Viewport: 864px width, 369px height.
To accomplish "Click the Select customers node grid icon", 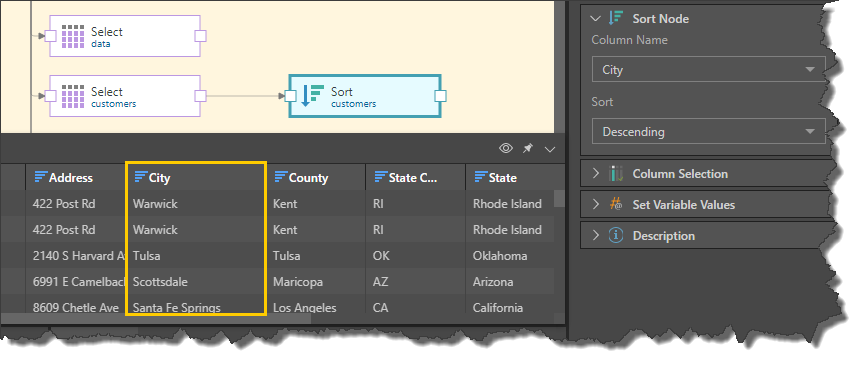I will coord(72,96).
